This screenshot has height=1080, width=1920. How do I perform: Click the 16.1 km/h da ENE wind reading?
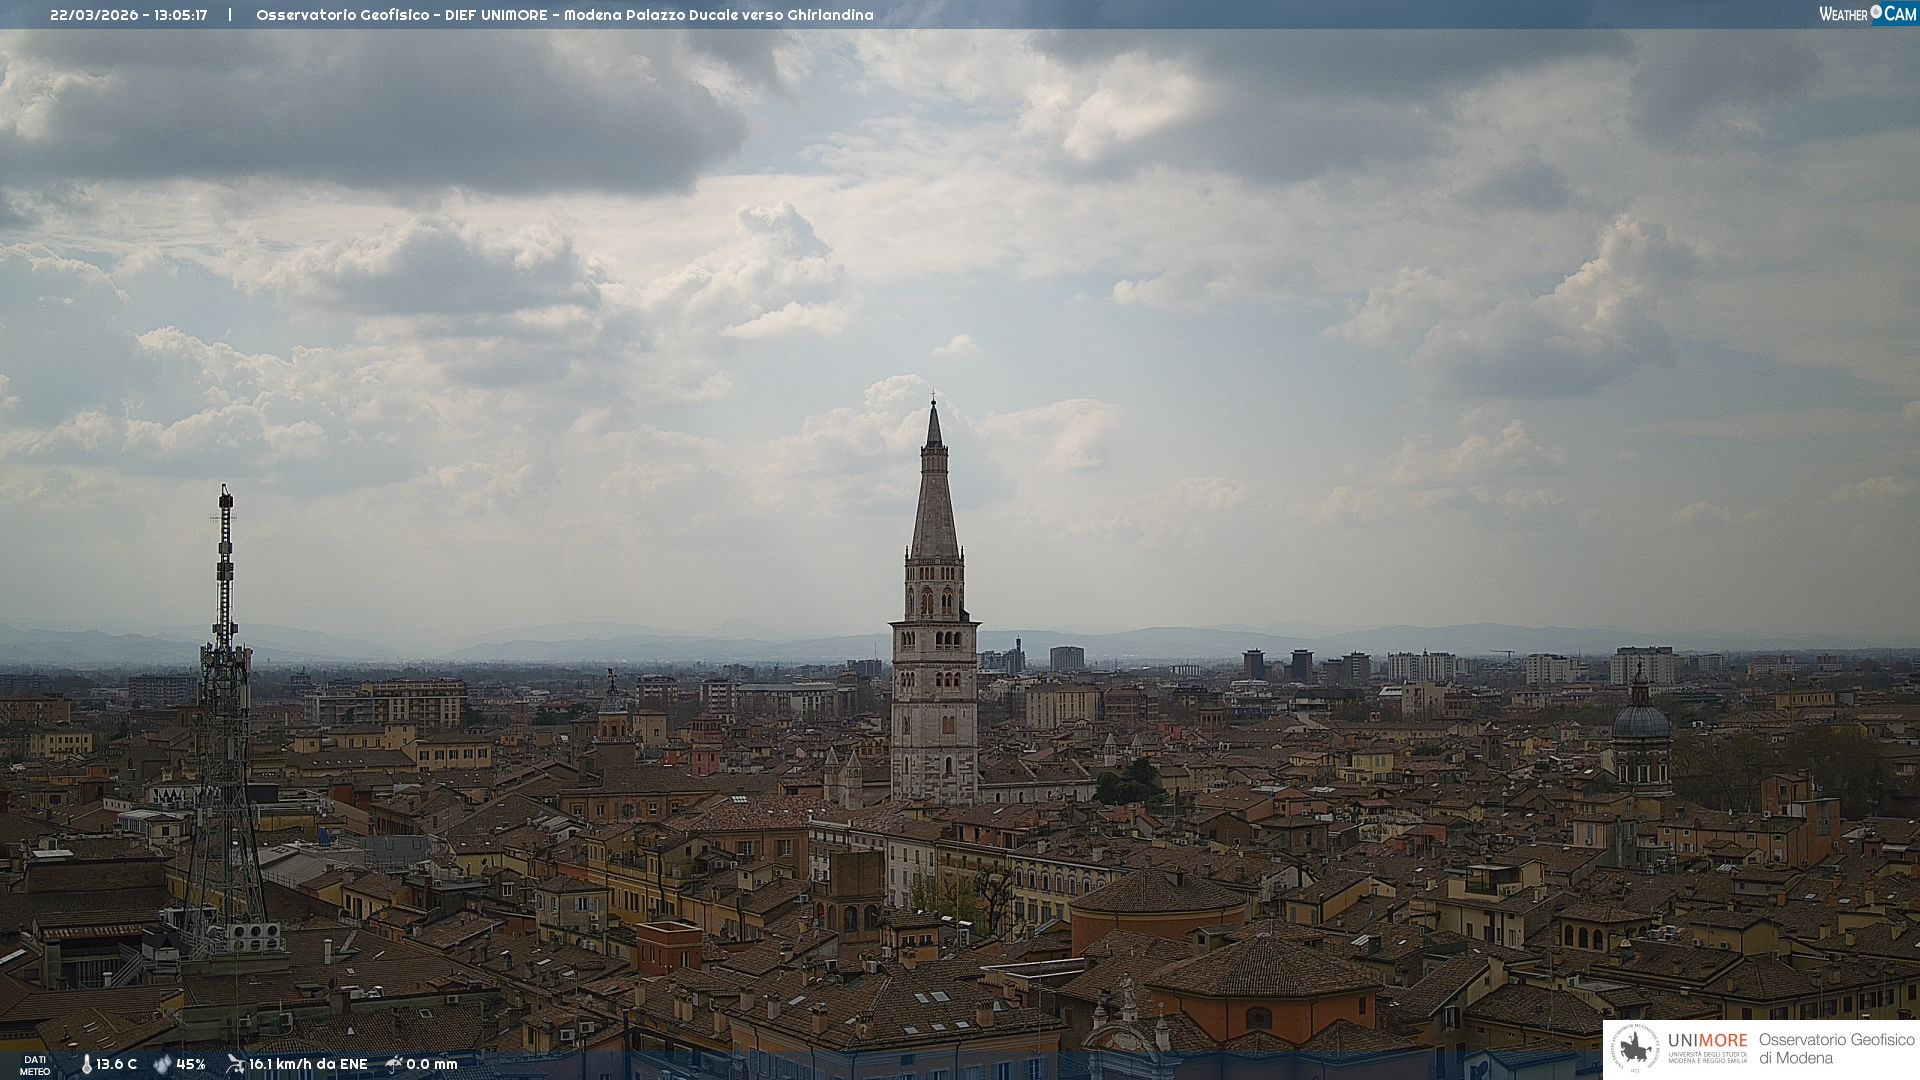pyautogui.click(x=308, y=1064)
